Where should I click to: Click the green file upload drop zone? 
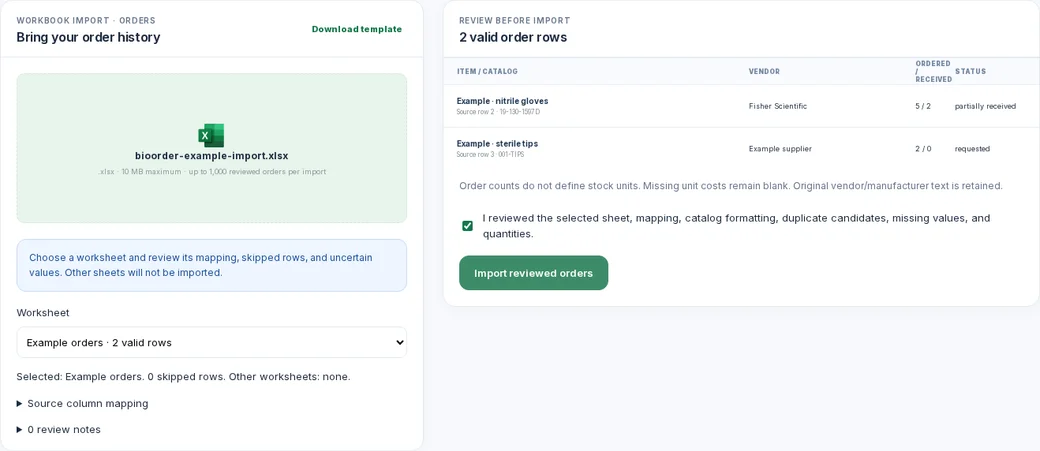pyautogui.click(x=212, y=148)
